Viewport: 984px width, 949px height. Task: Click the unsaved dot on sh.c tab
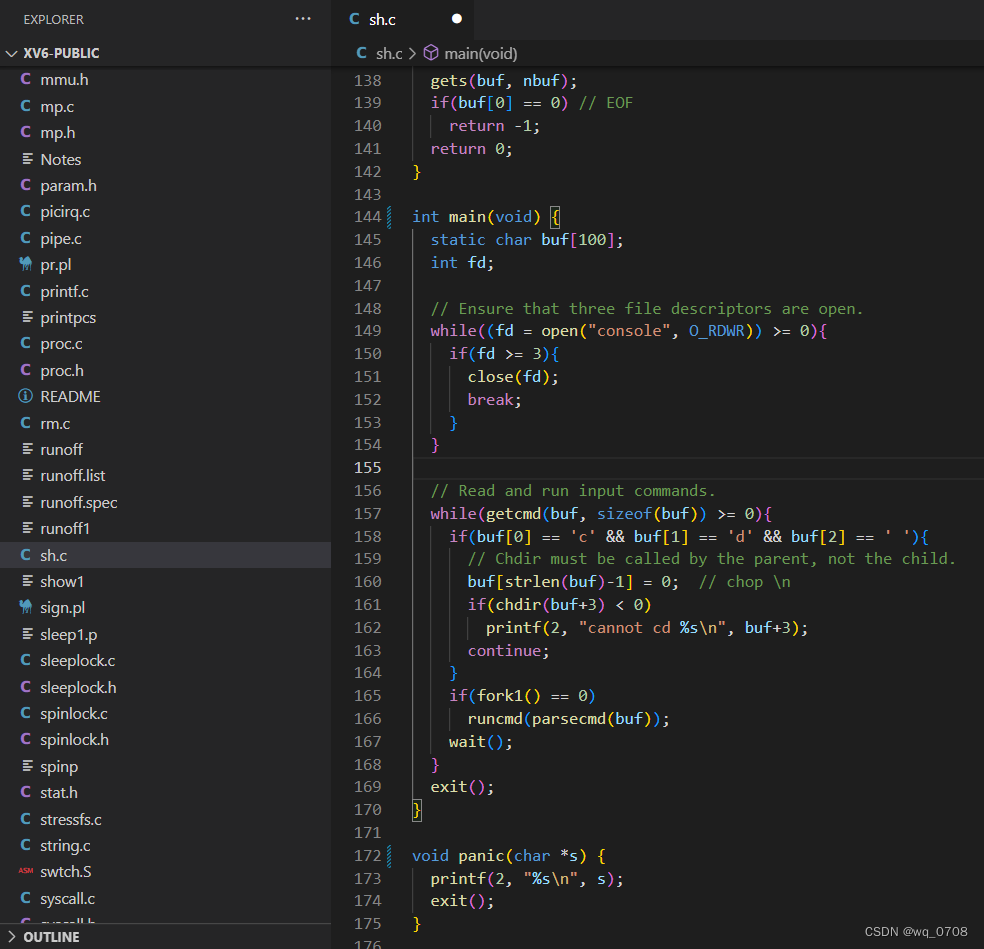click(457, 19)
